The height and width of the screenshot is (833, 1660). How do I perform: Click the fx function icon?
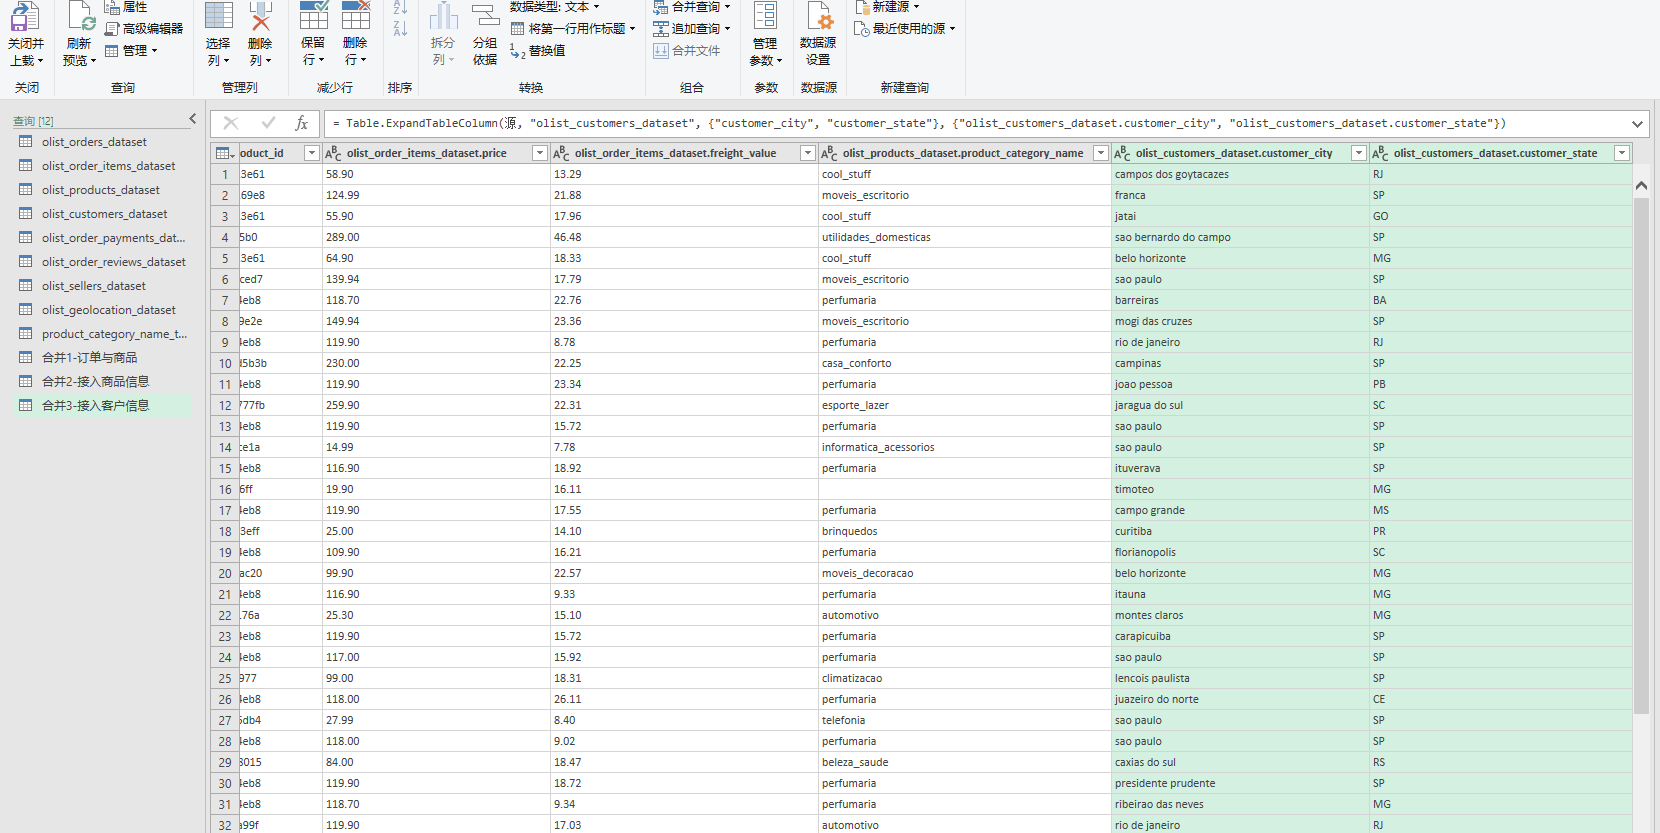302,123
